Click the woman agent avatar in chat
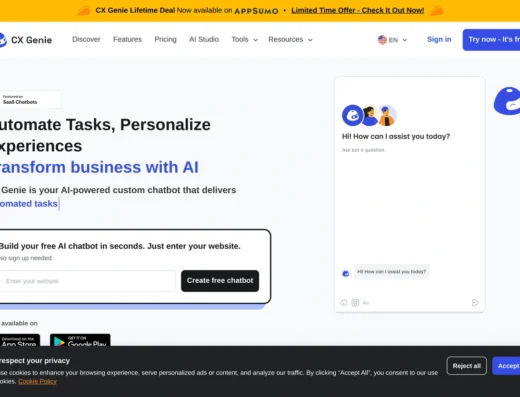The width and height of the screenshot is (520, 397). pyautogui.click(x=369, y=116)
